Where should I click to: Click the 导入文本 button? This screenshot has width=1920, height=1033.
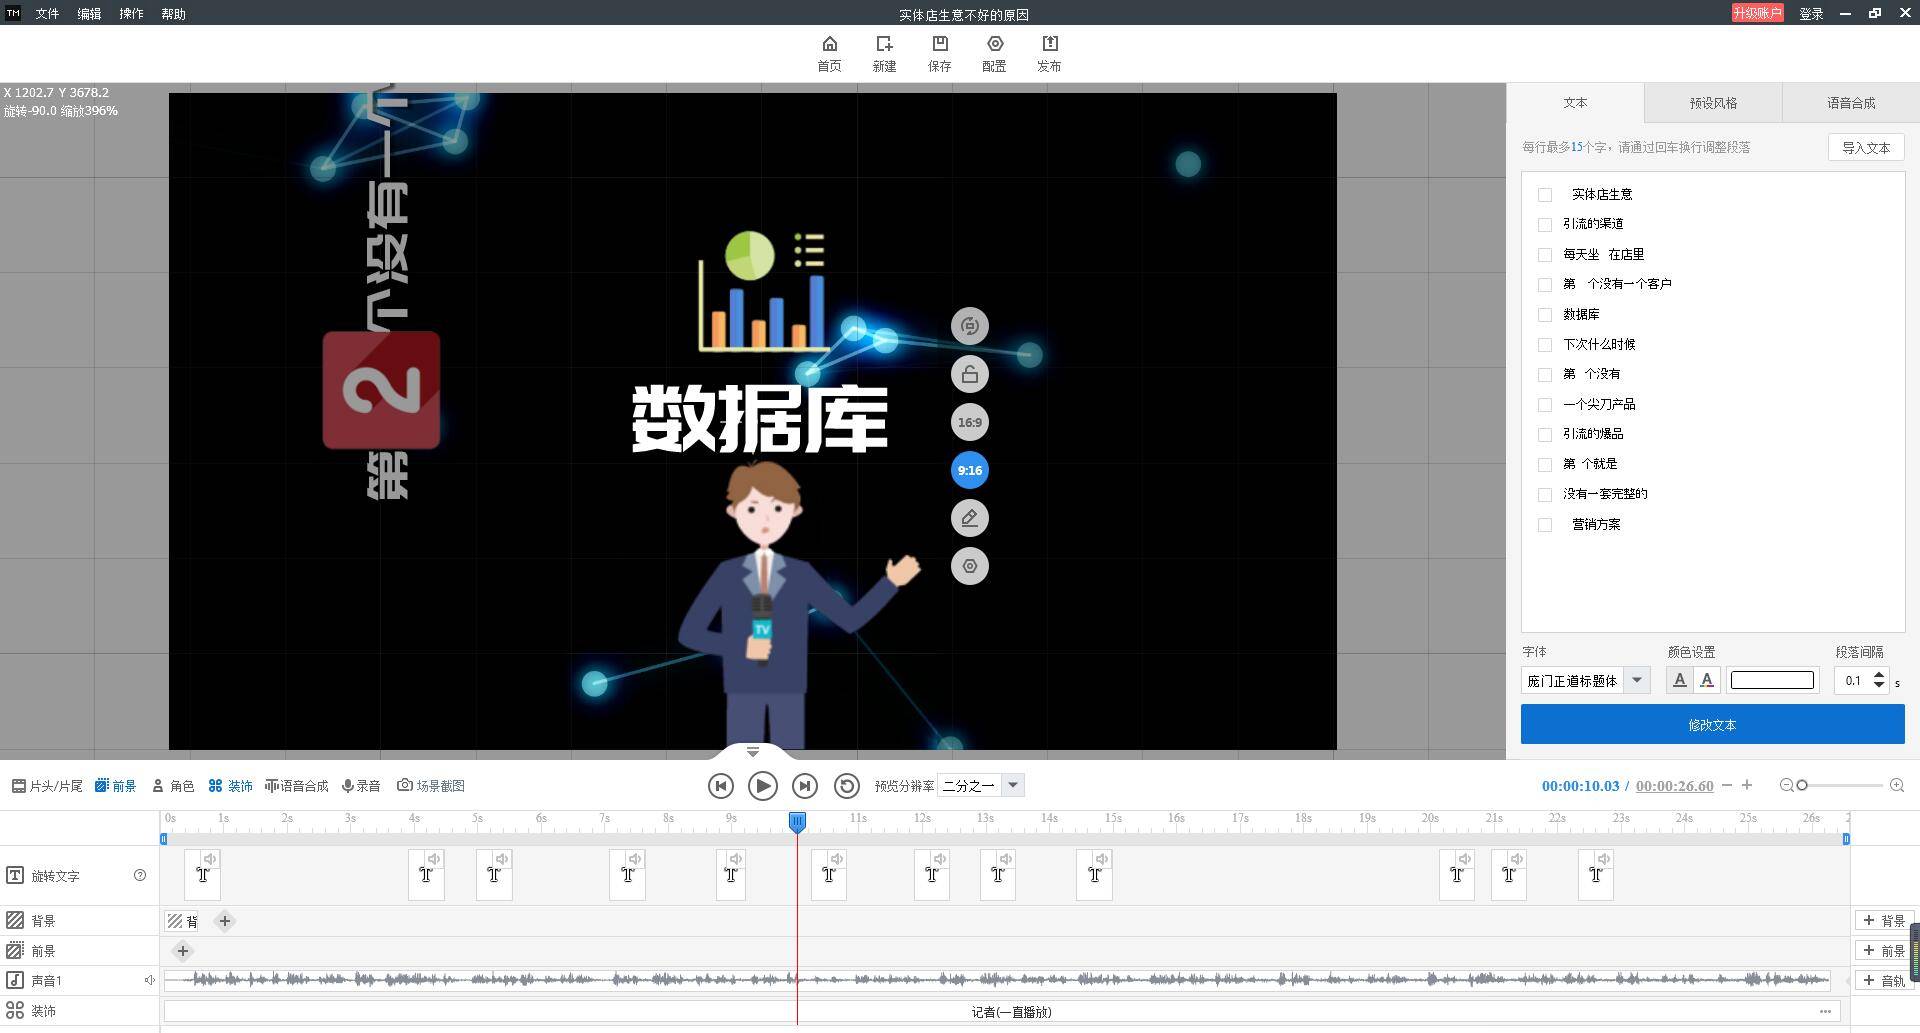(1866, 148)
